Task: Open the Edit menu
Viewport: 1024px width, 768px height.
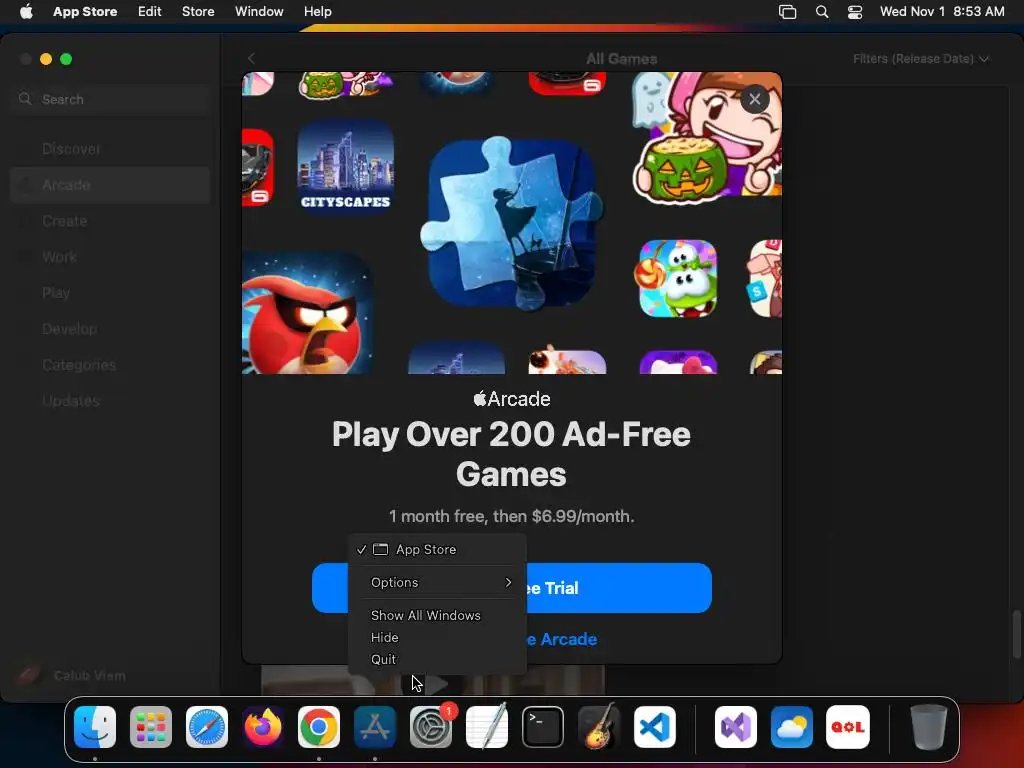Action: (150, 12)
